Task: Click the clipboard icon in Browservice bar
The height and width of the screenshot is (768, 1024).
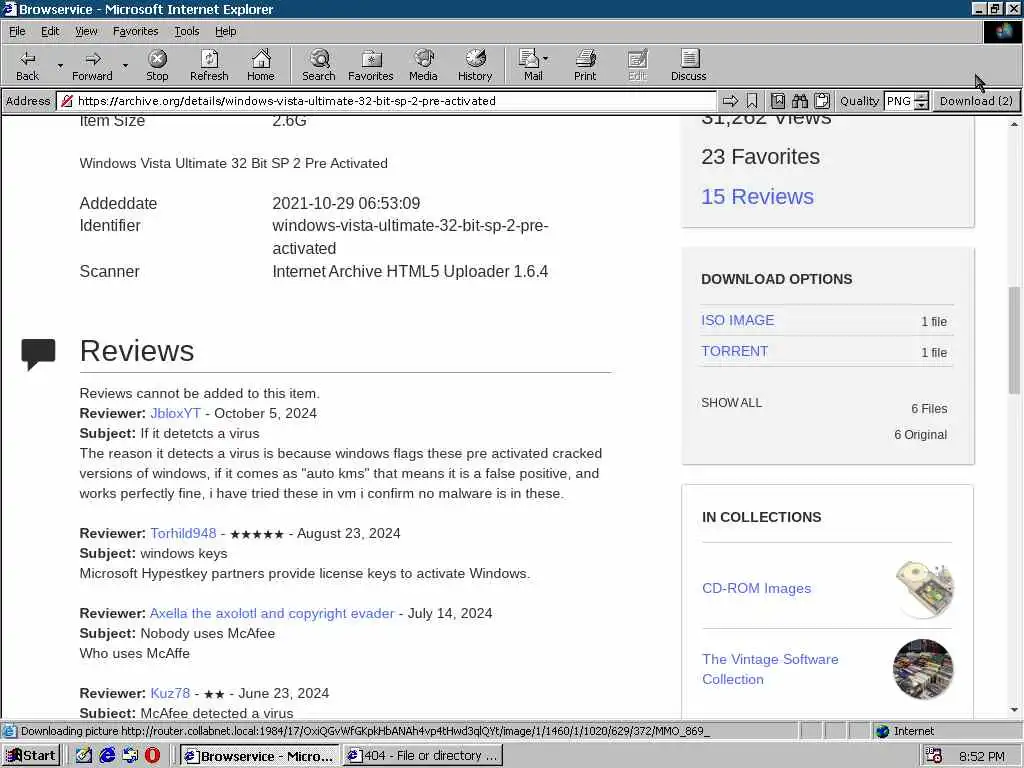Action: 822,101
